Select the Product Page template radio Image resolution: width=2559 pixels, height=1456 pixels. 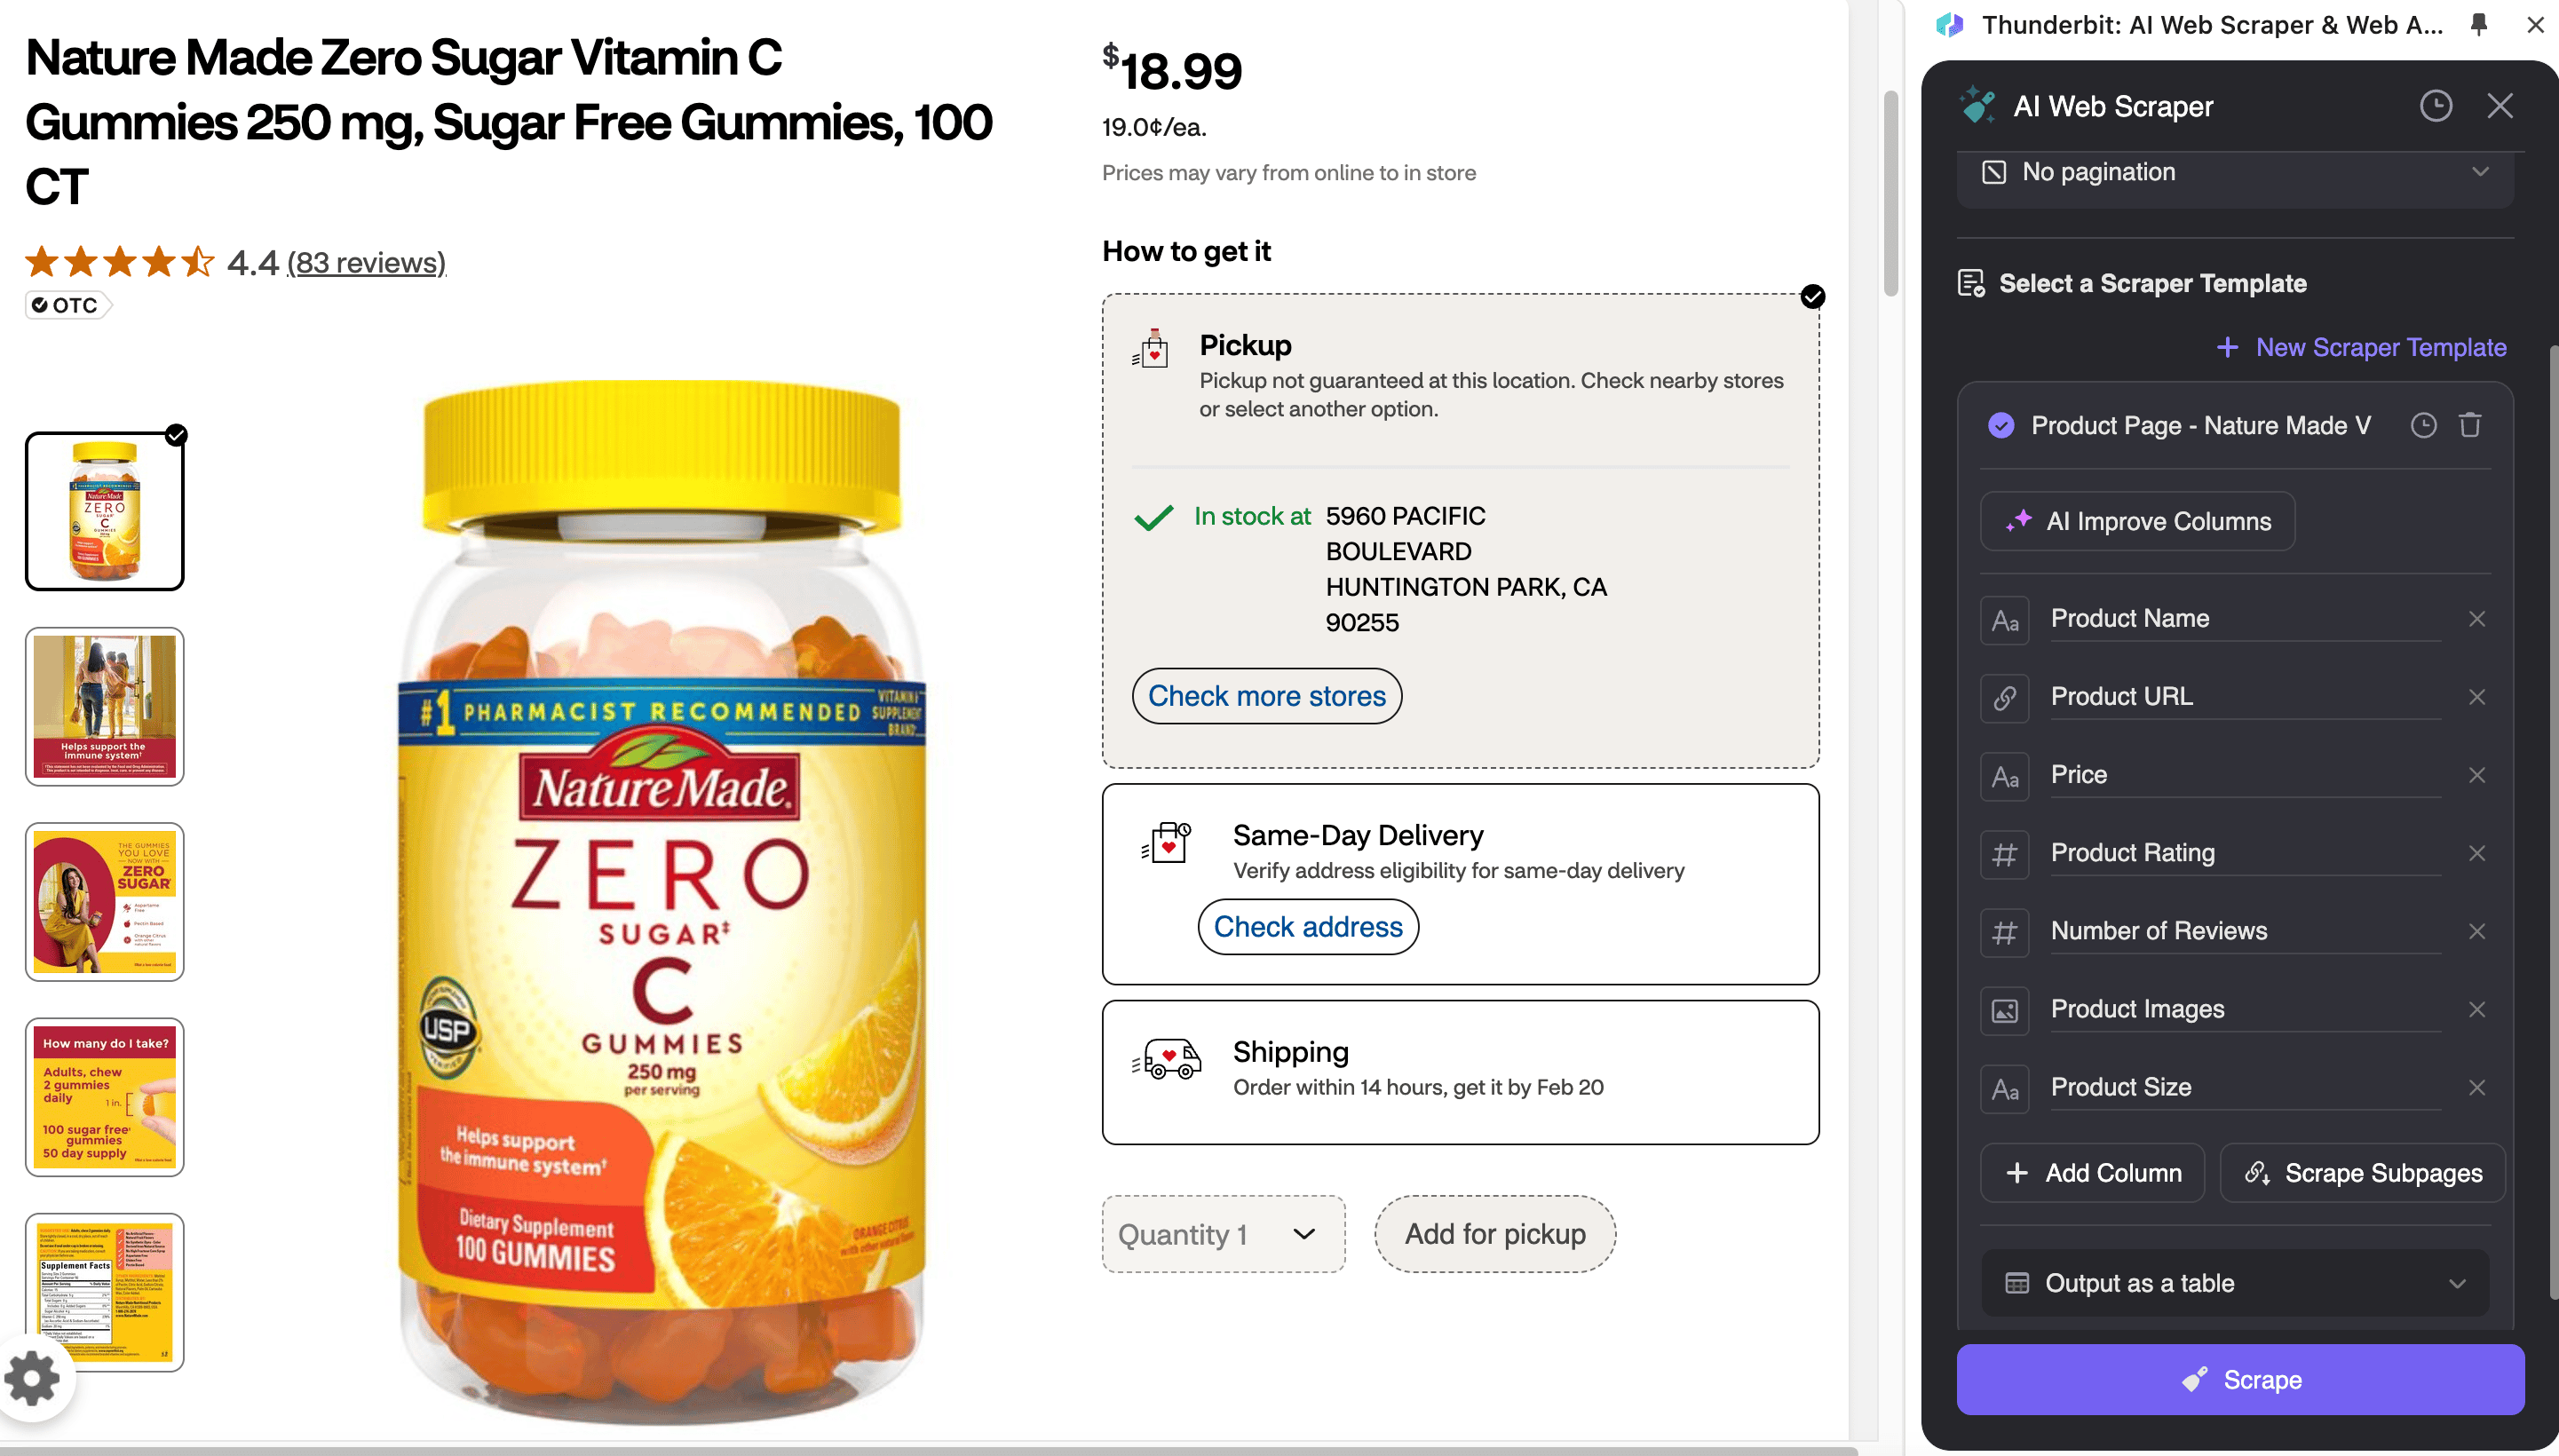[x=2000, y=426]
